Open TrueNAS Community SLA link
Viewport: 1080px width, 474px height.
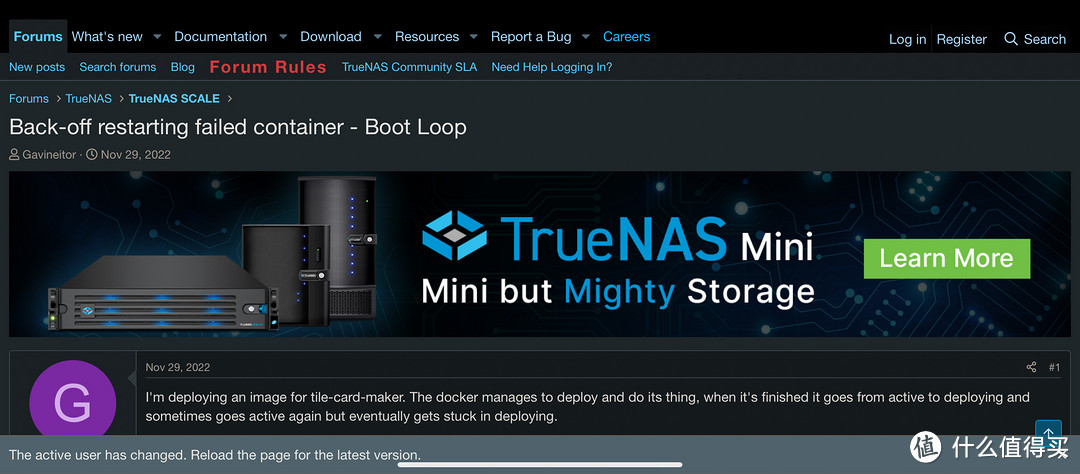409,67
